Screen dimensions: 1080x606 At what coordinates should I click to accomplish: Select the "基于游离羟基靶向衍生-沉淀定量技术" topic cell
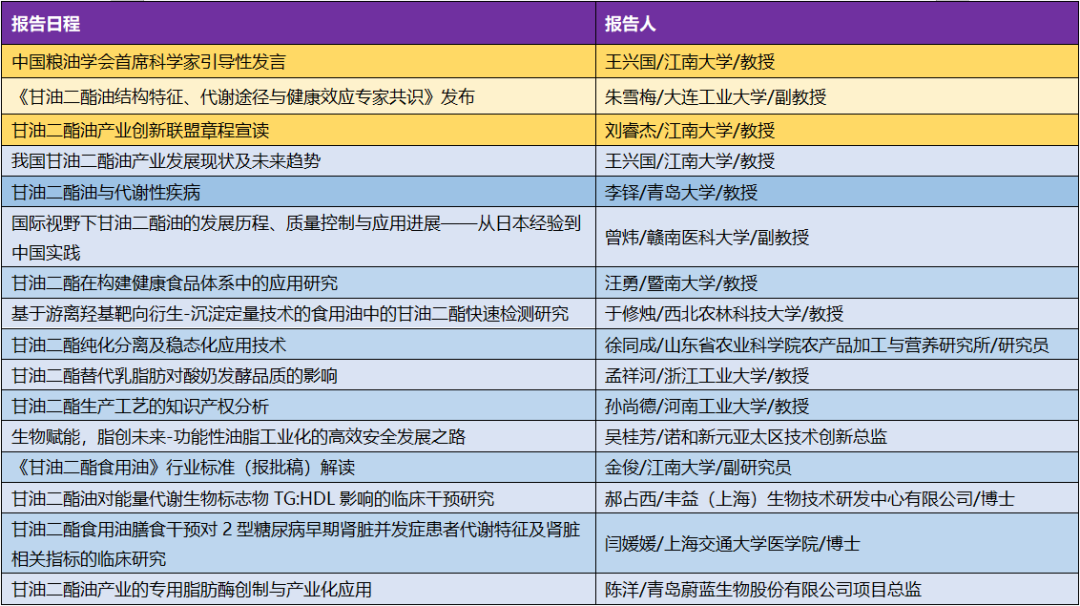tap(298, 313)
